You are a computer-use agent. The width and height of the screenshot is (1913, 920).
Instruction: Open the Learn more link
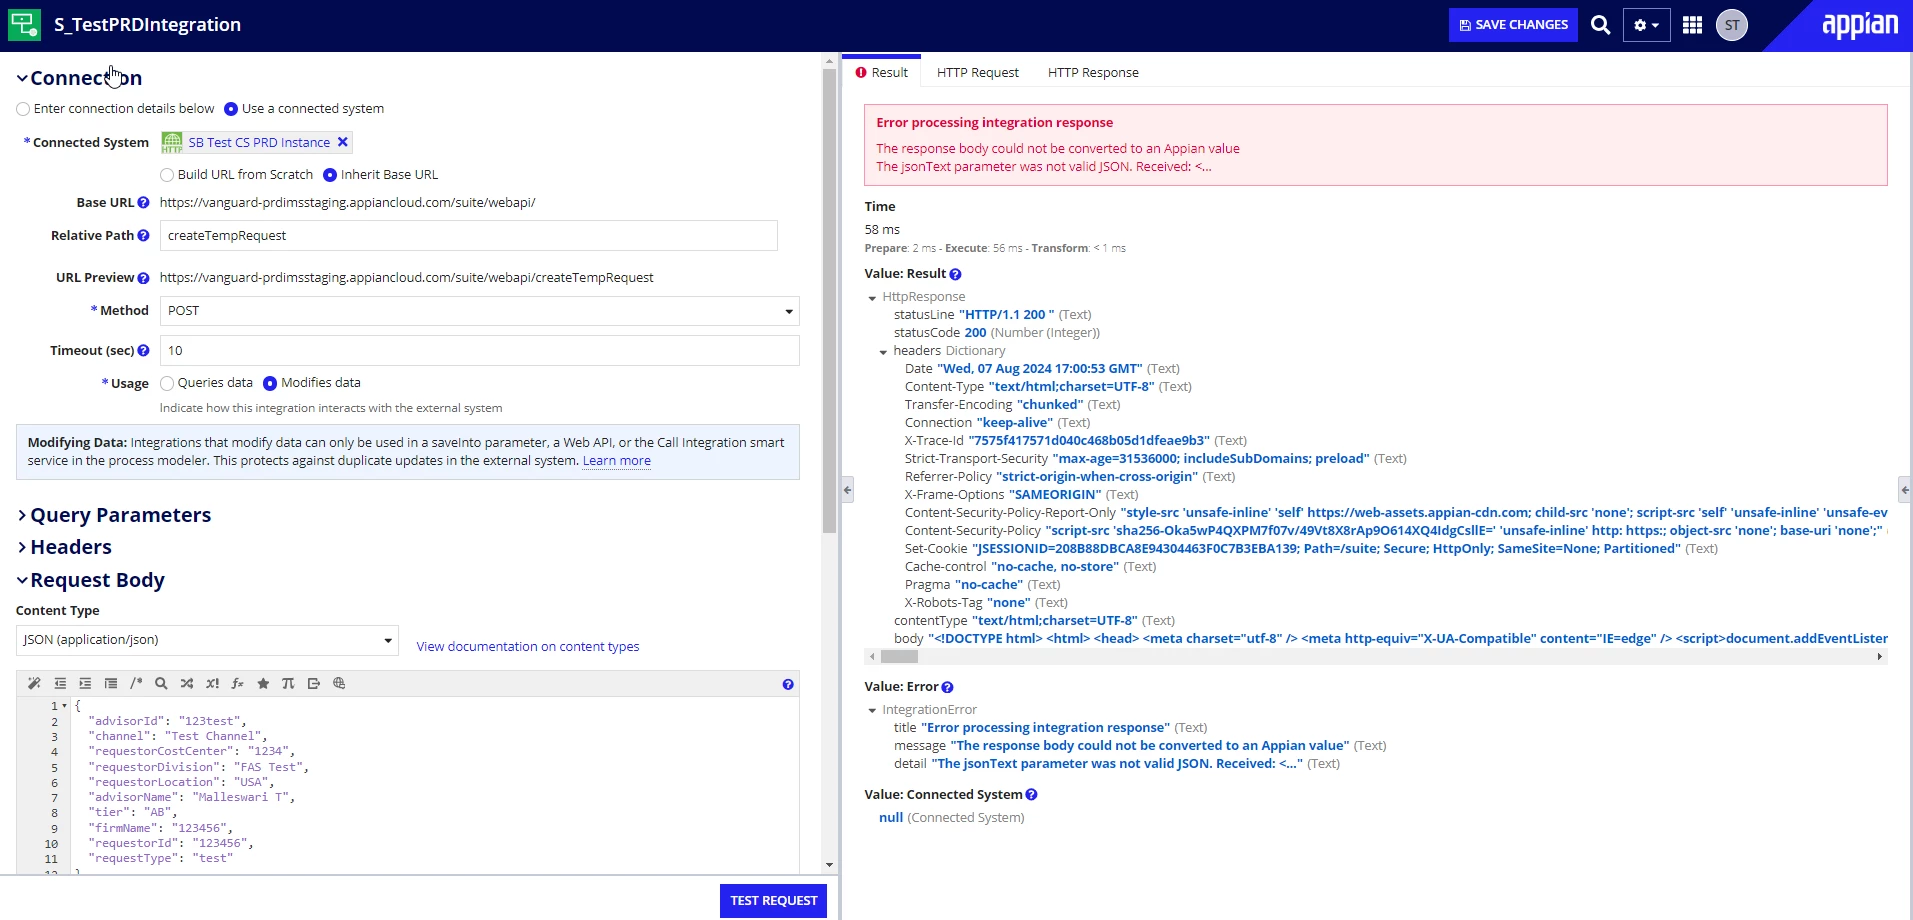[x=617, y=461]
